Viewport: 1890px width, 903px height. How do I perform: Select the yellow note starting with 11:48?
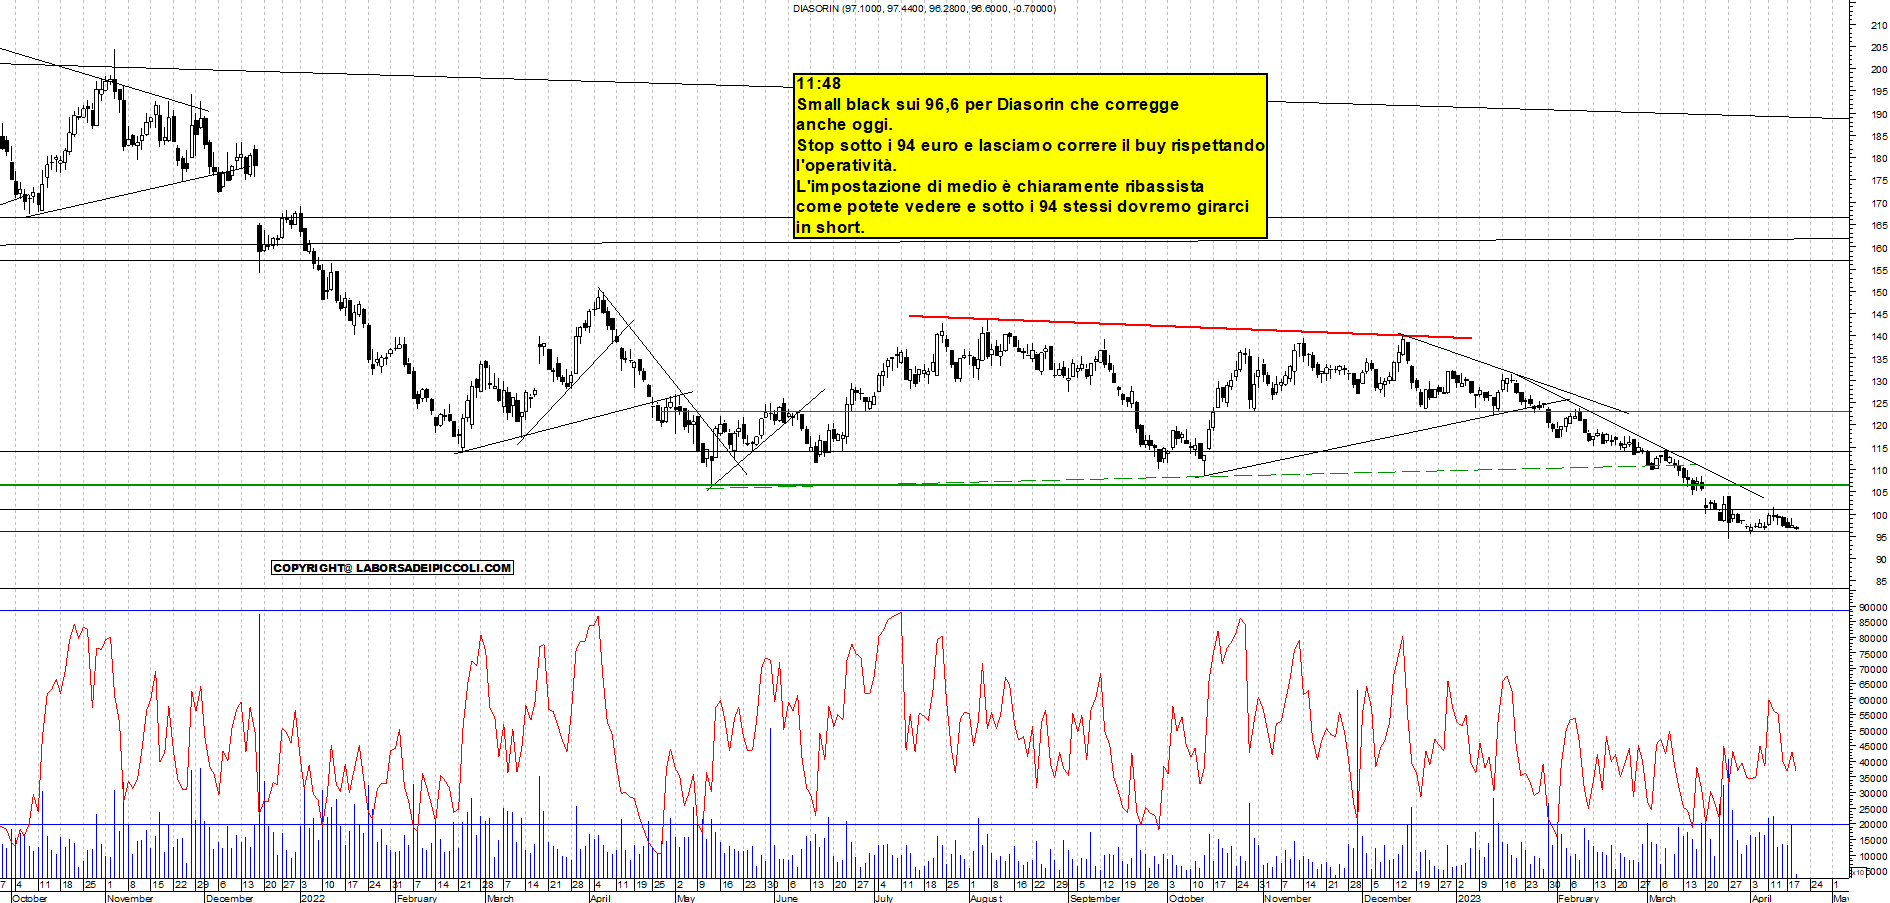tap(1030, 155)
